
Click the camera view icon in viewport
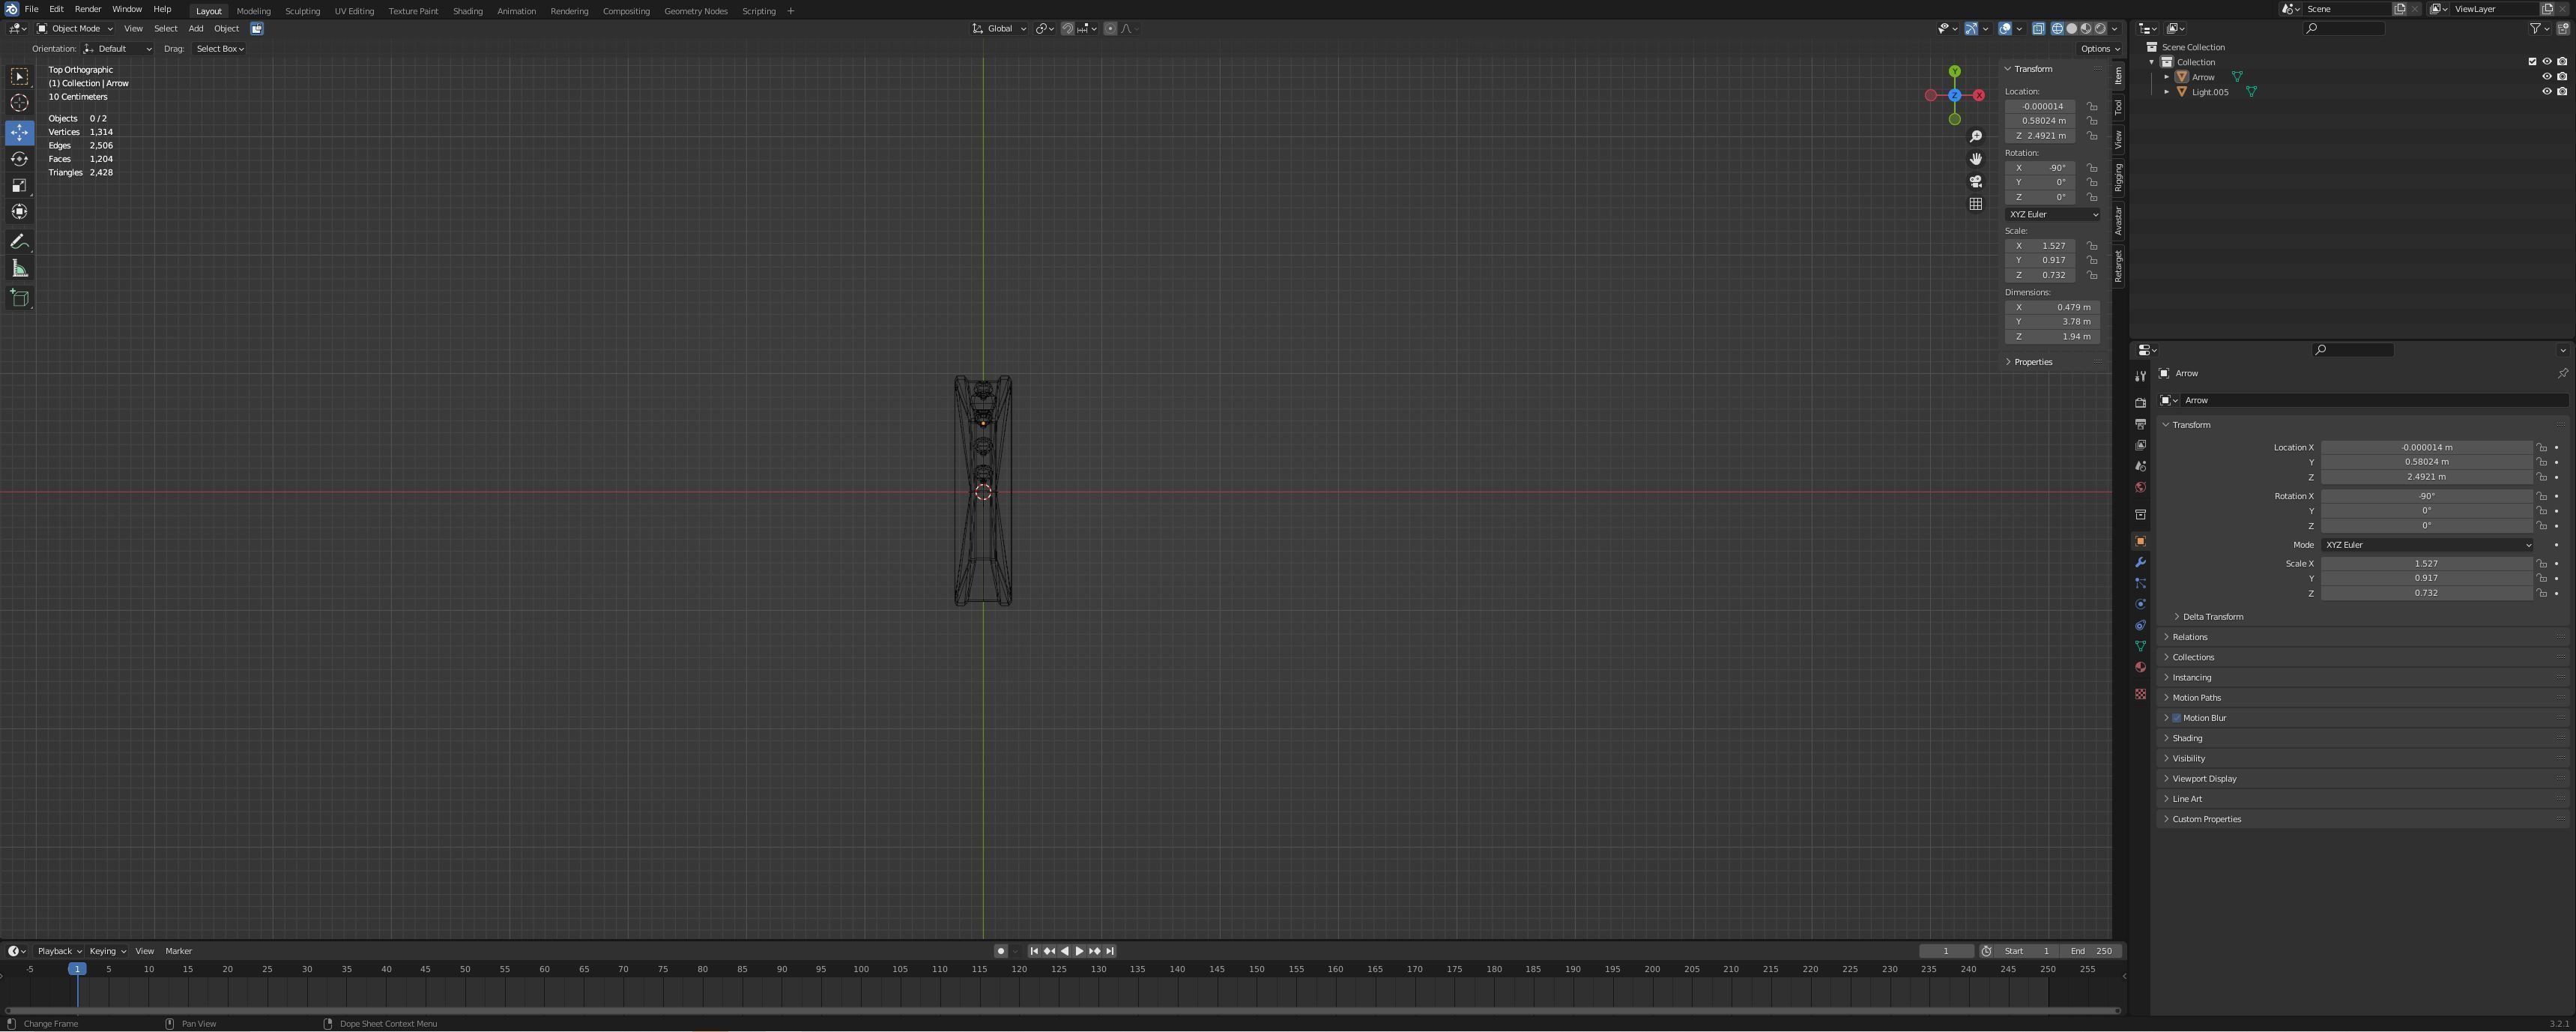point(1976,181)
